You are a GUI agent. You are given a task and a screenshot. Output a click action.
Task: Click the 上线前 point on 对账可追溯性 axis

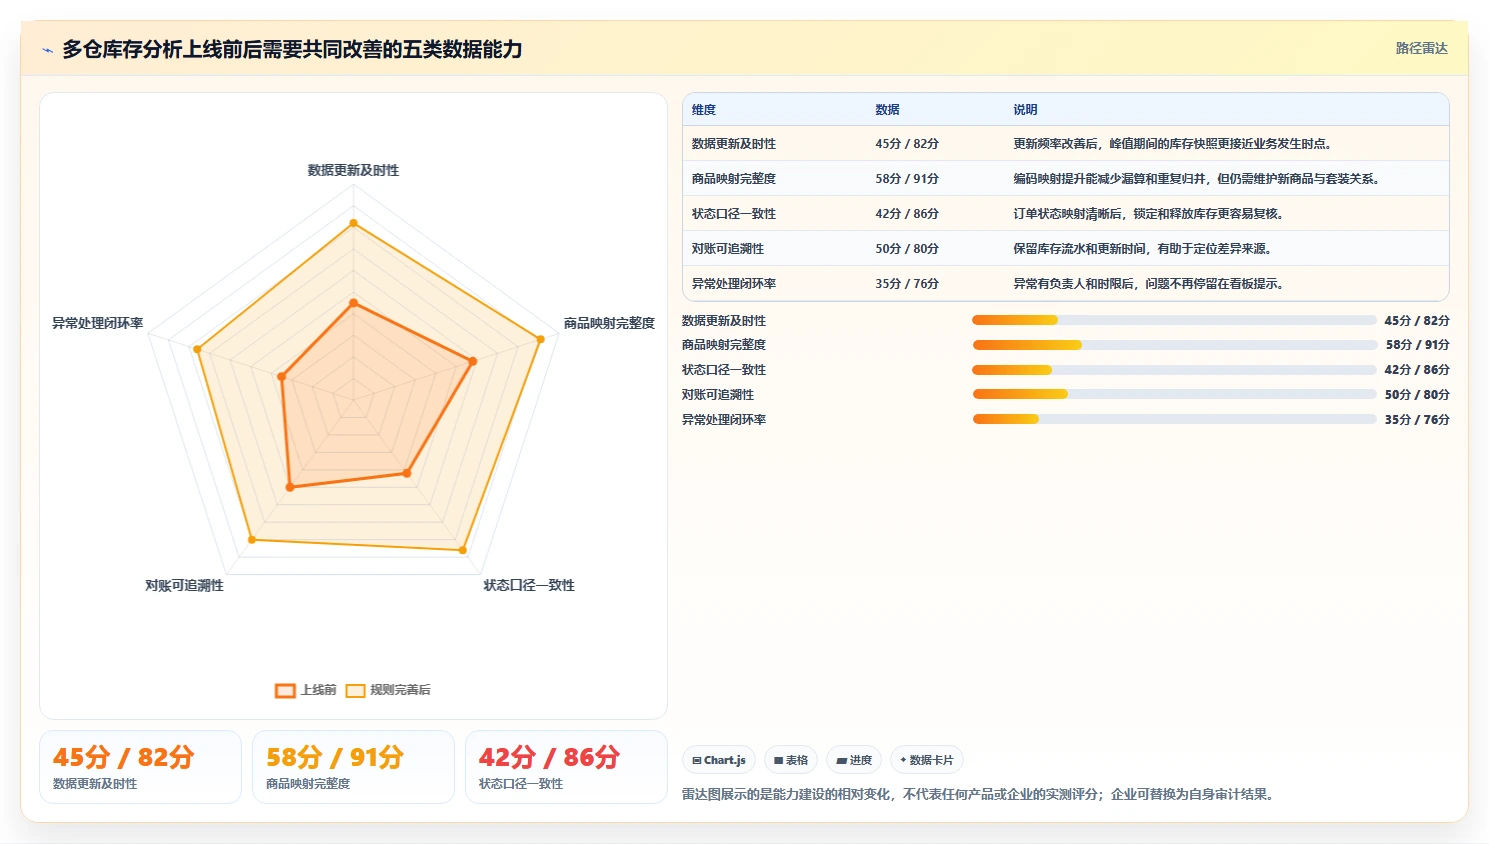(290, 487)
